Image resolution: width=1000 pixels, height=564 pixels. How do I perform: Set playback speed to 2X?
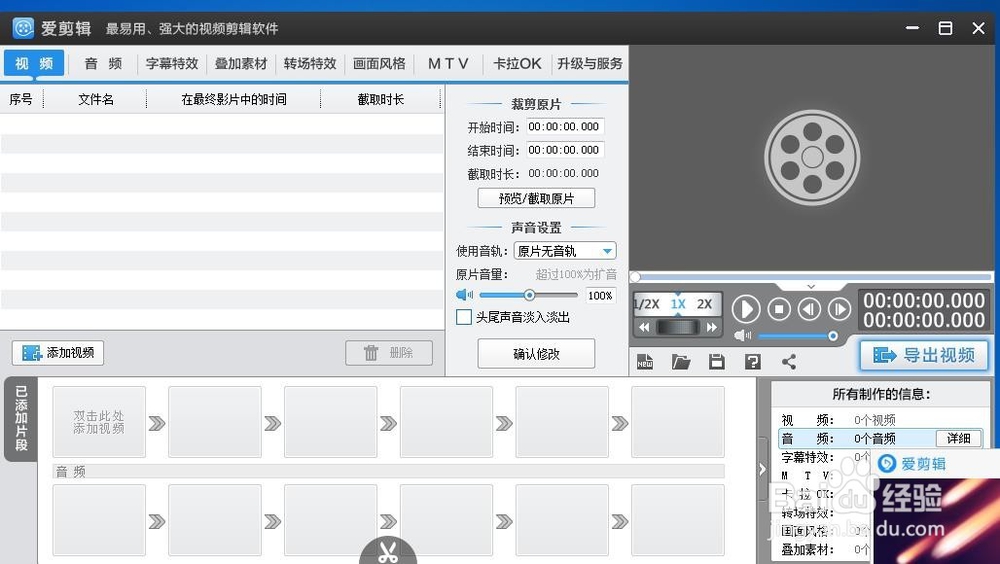pyautogui.click(x=705, y=304)
